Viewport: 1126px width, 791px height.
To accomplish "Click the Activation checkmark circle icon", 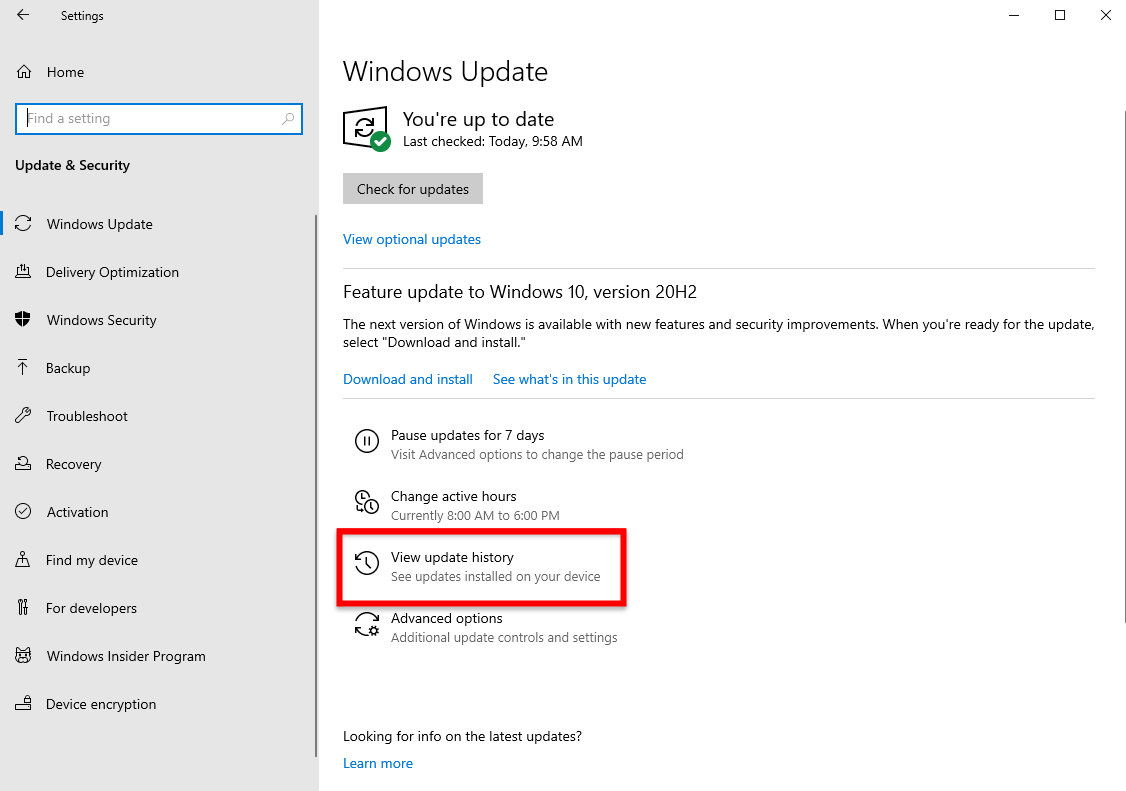I will click(x=23, y=512).
